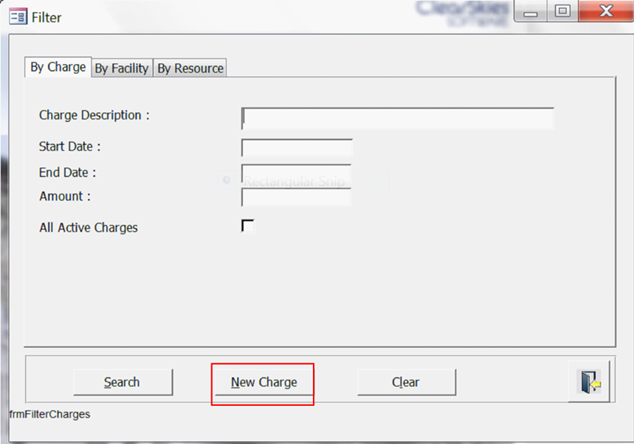Click the exit door icon button
This screenshot has height=444, width=634.
(x=588, y=382)
